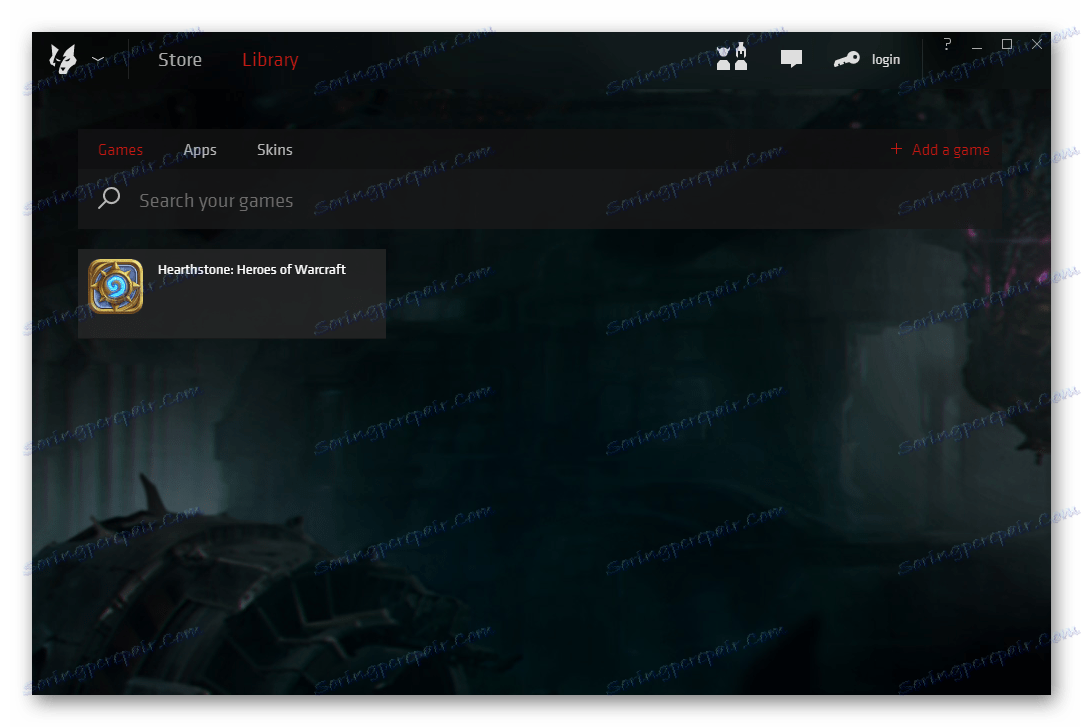
Task: Select Hearthstone: Heroes of Warcraft title text
Action: pos(251,269)
